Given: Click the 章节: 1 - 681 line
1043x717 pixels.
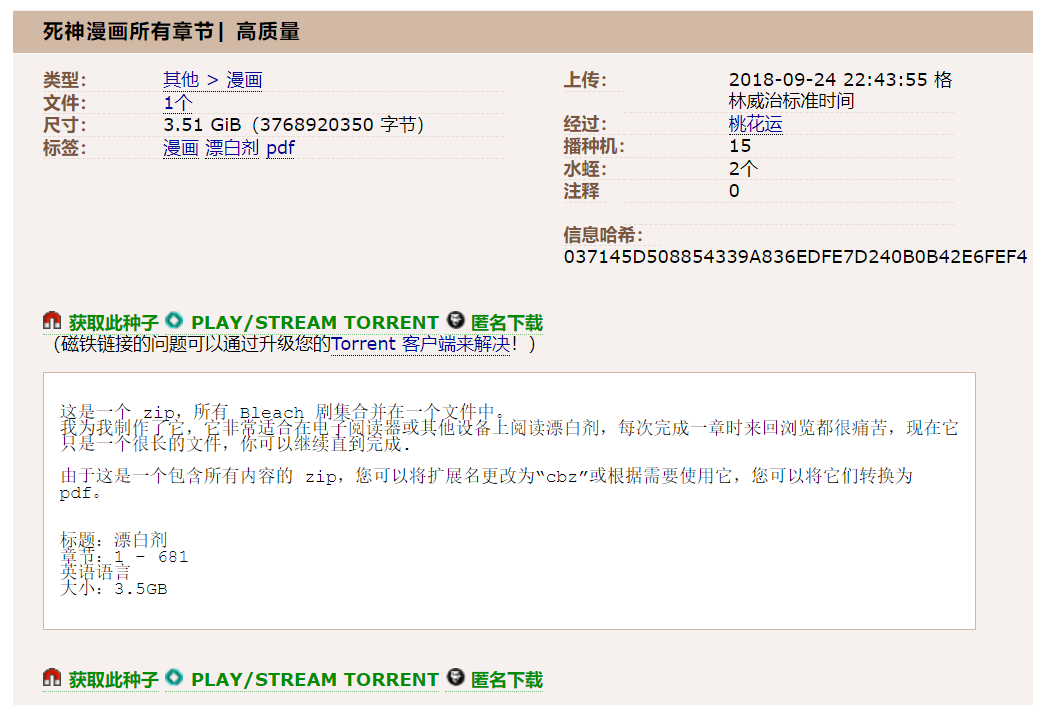Looking at the screenshot, I should pos(124,556).
